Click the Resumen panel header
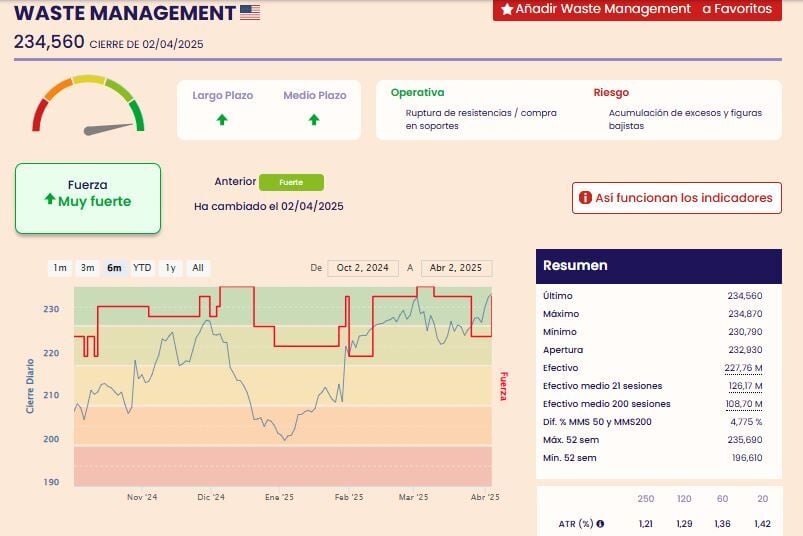This screenshot has height=536, width=803. (x=659, y=266)
